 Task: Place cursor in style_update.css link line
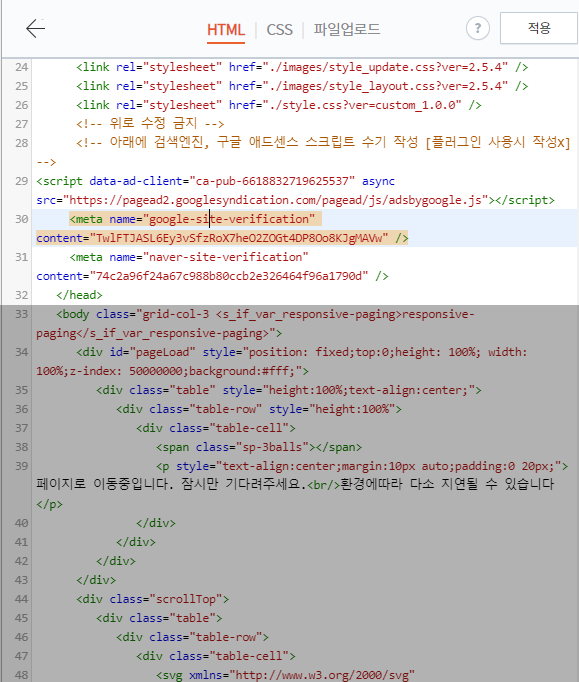coord(302,67)
